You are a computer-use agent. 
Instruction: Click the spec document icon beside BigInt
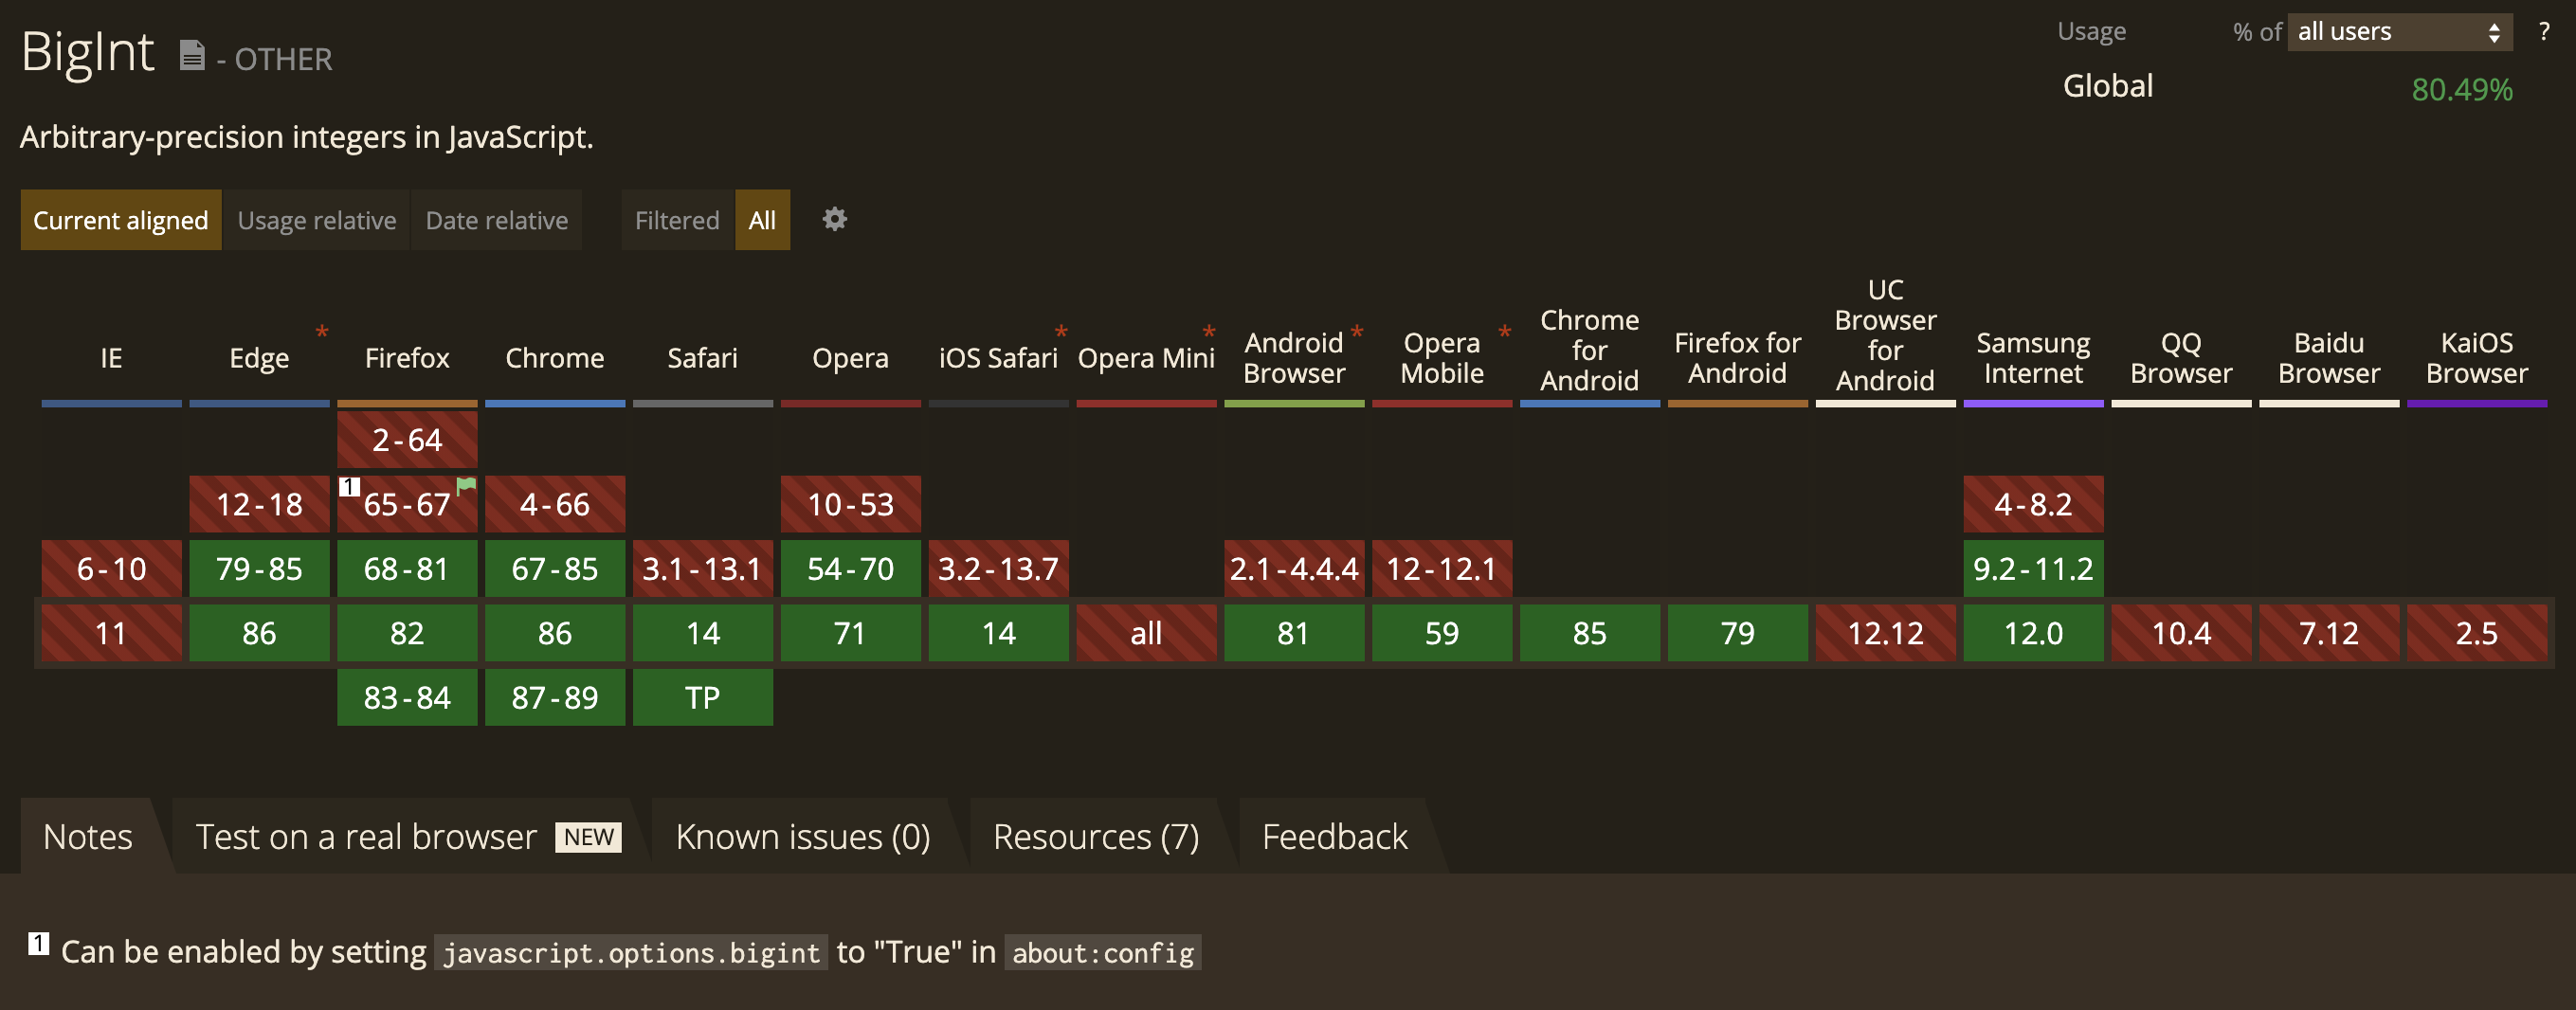192,55
